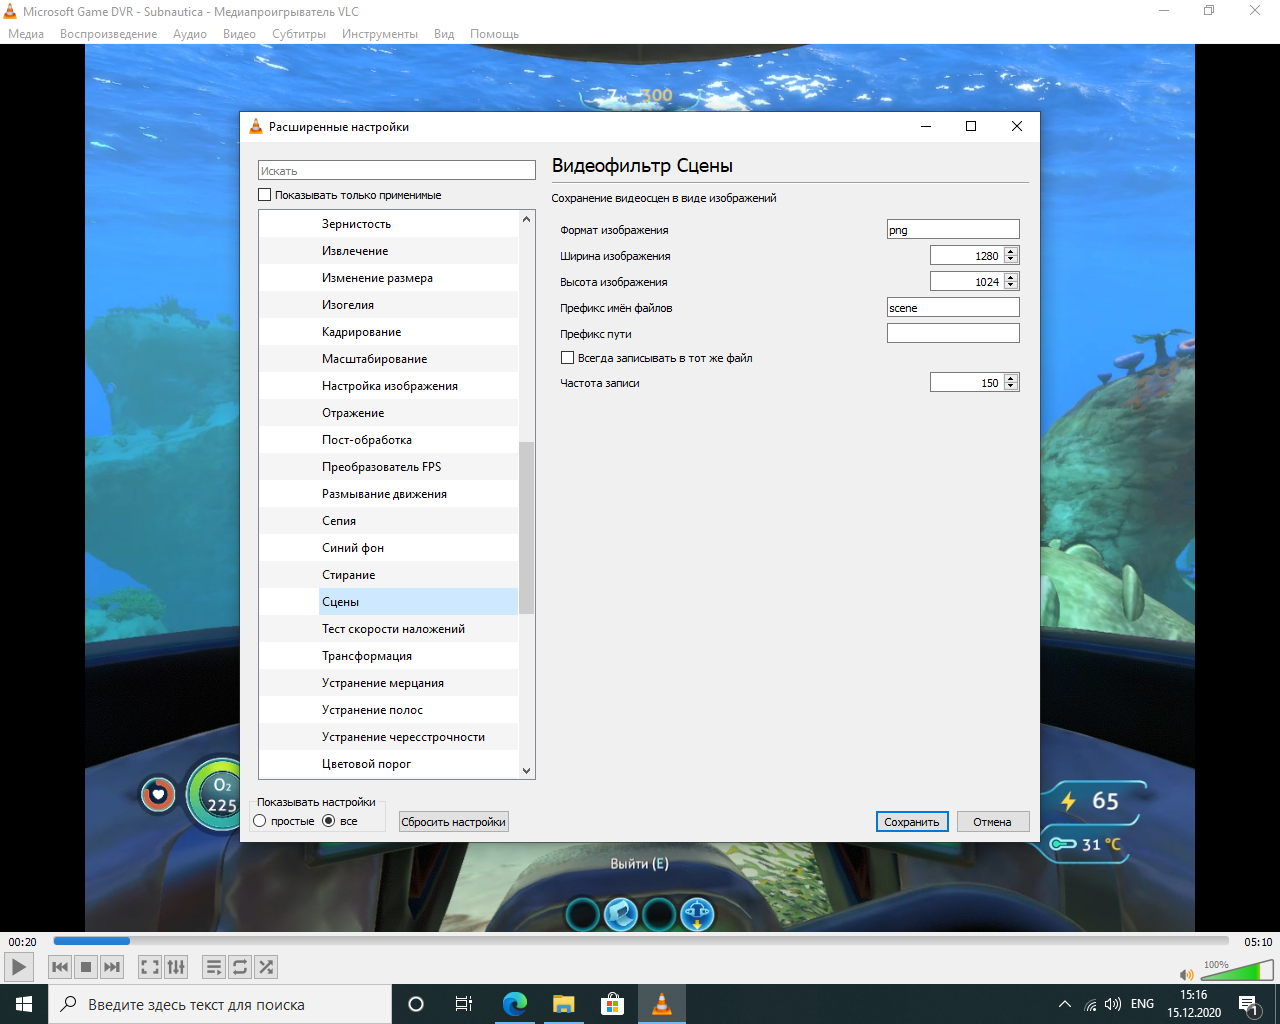Increase image width with up arrow
This screenshot has width=1280, height=1024.
[x=1011, y=252]
